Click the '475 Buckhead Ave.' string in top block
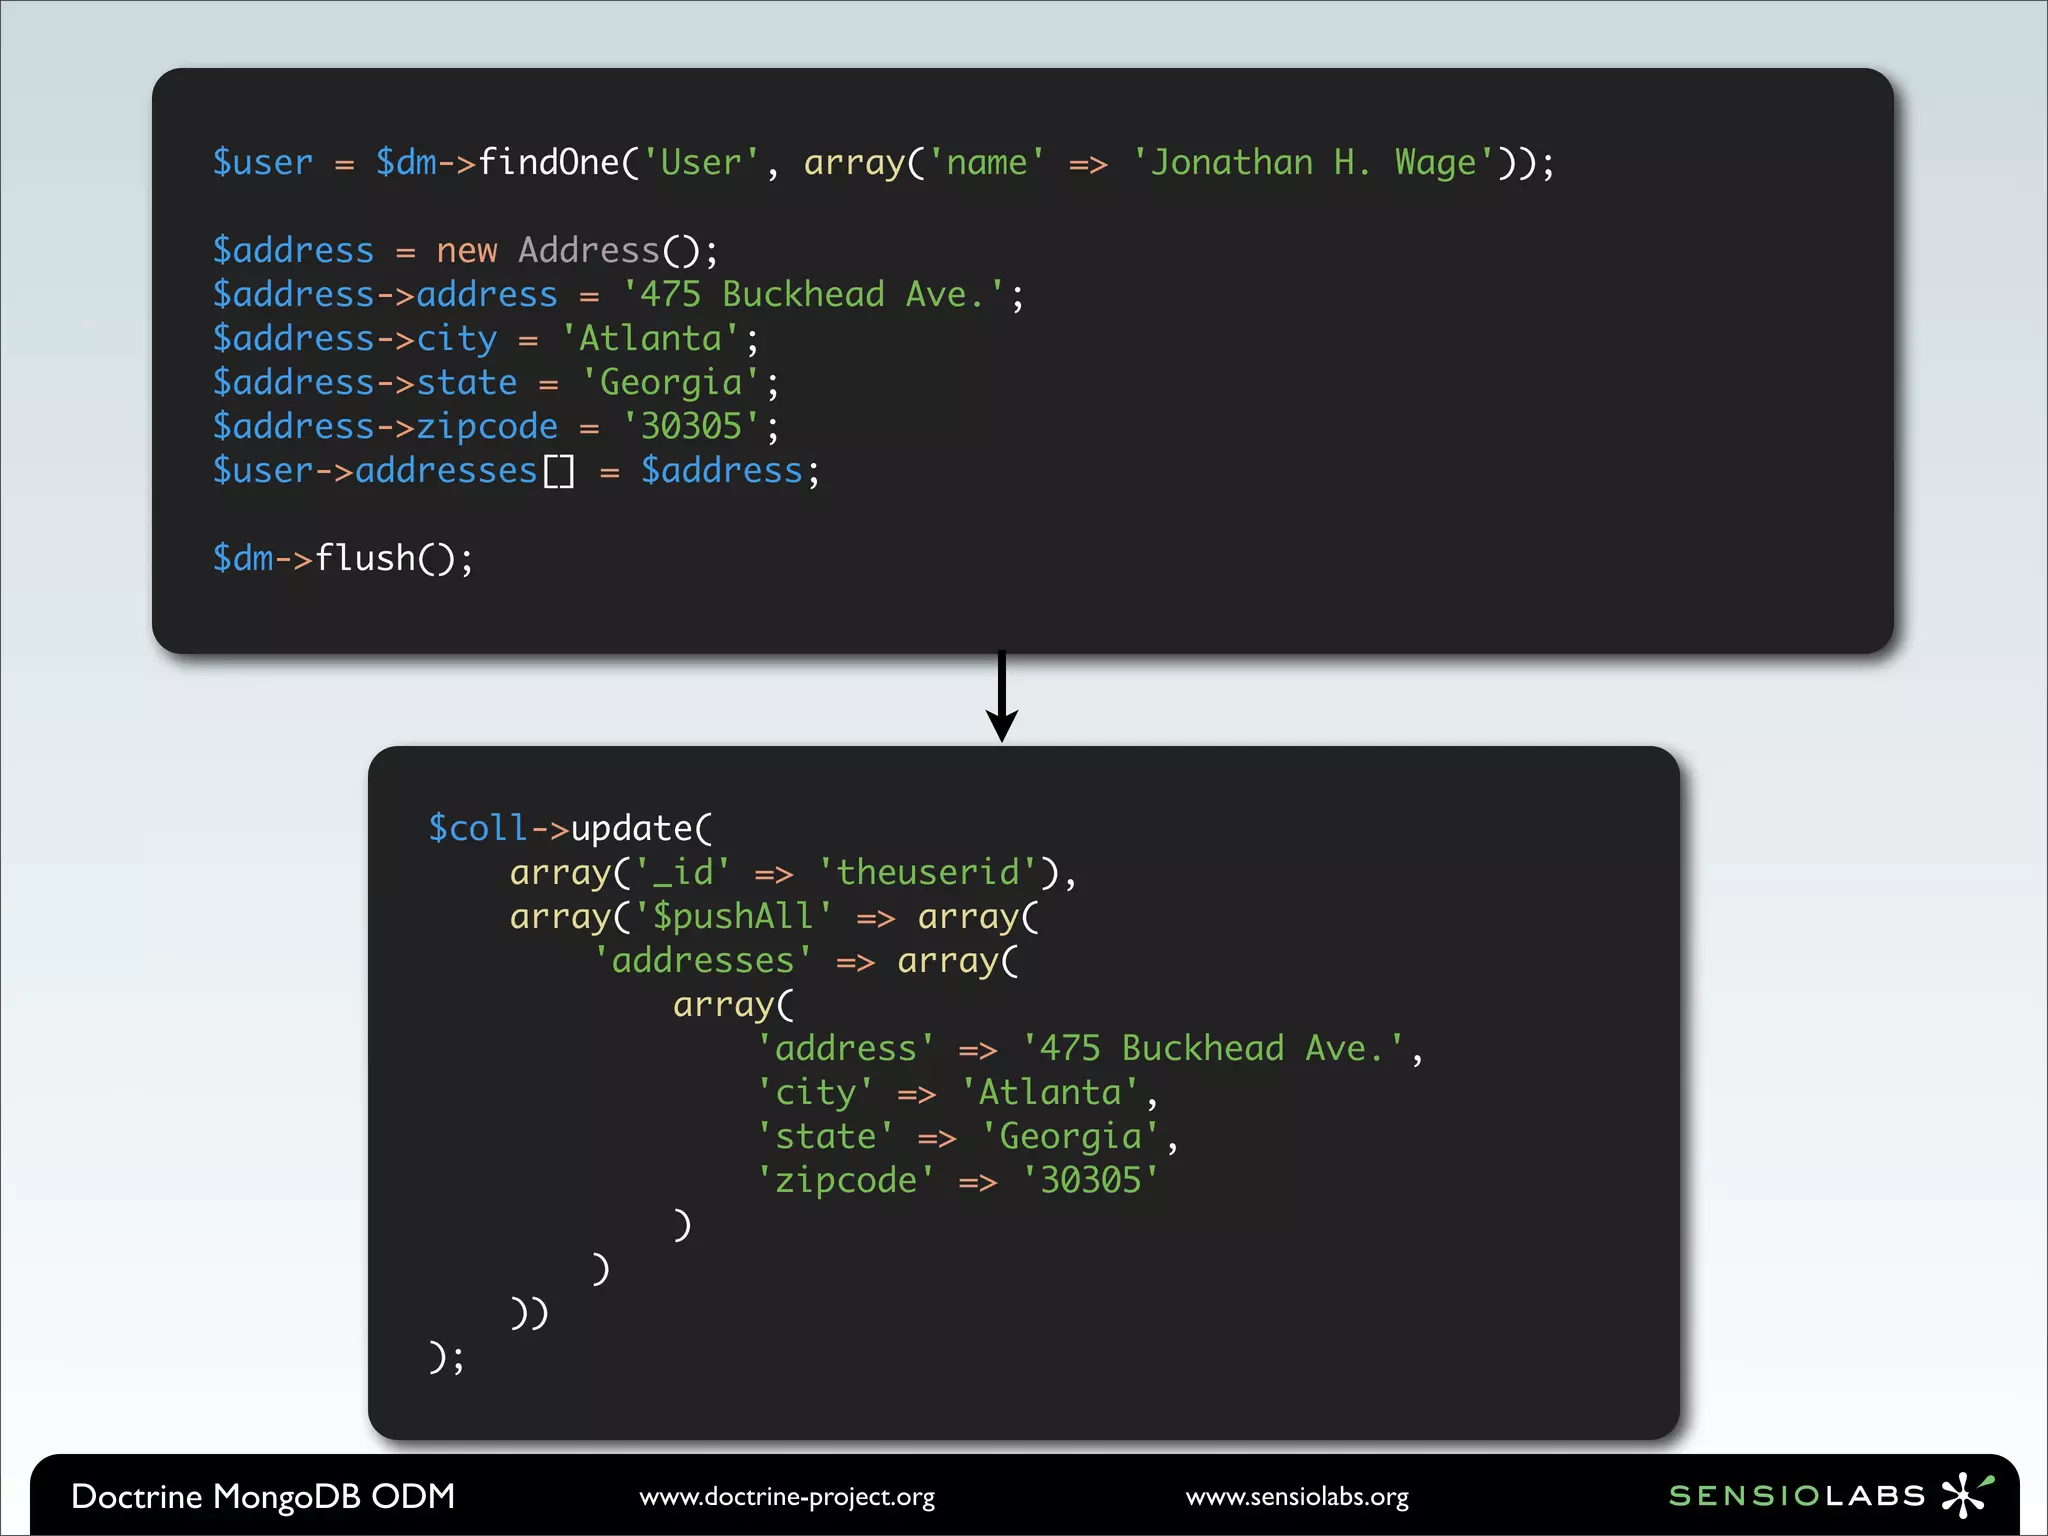The width and height of the screenshot is (2048, 1536). [812, 294]
